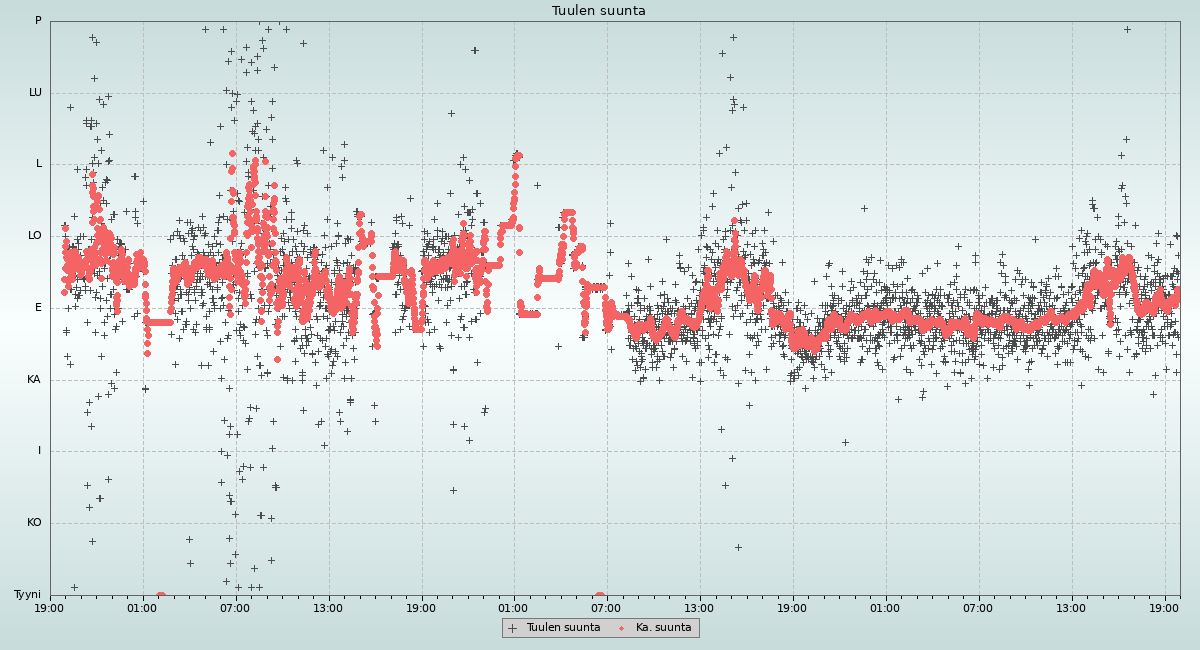
Task: Select the 'Ka. suunta' legend entry text
Action: pos(663,628)
